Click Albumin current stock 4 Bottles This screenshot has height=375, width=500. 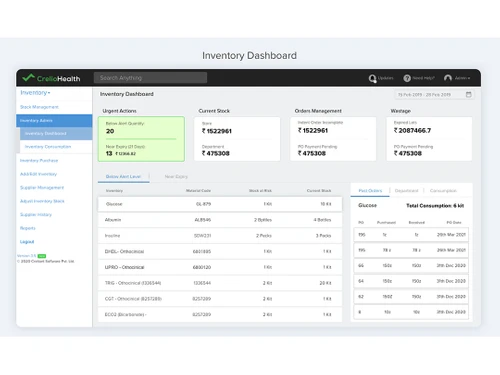[x=322, y=220]
